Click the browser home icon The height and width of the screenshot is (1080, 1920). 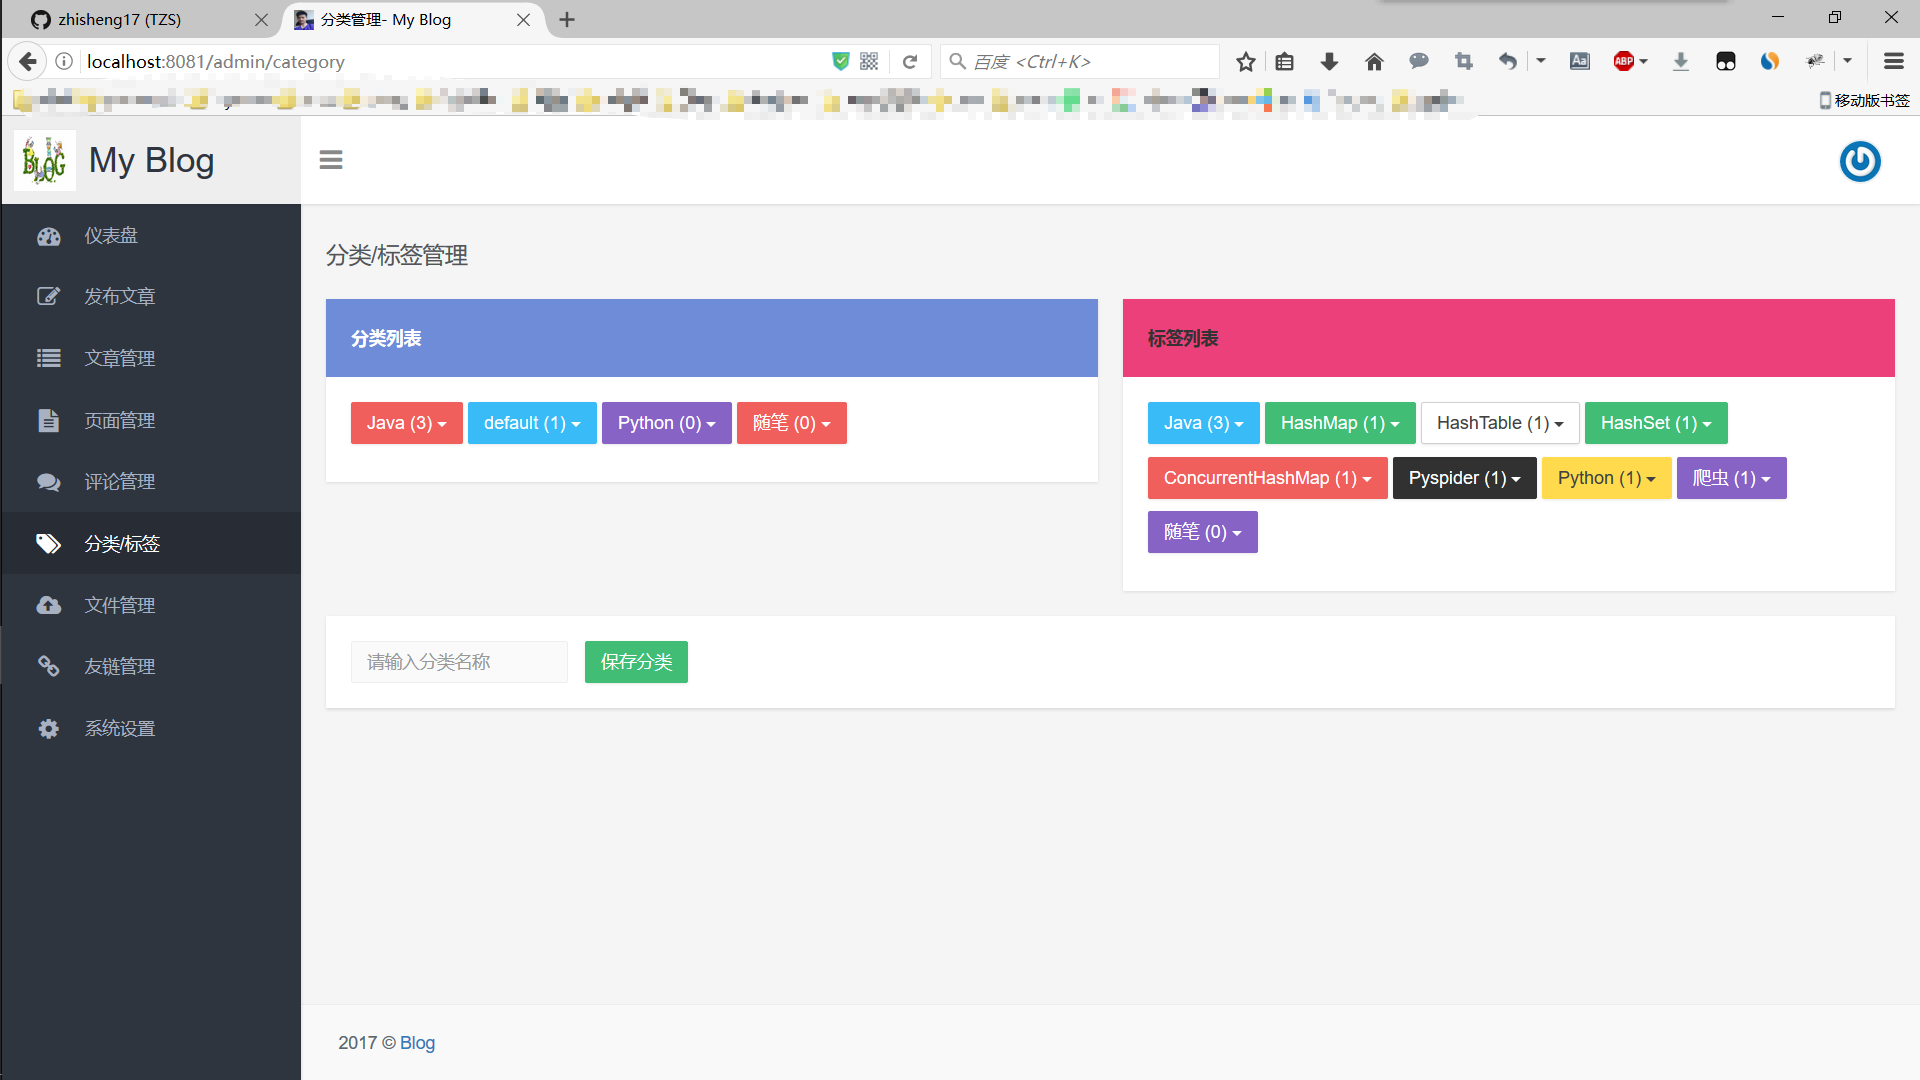[x=1374, y=62]
